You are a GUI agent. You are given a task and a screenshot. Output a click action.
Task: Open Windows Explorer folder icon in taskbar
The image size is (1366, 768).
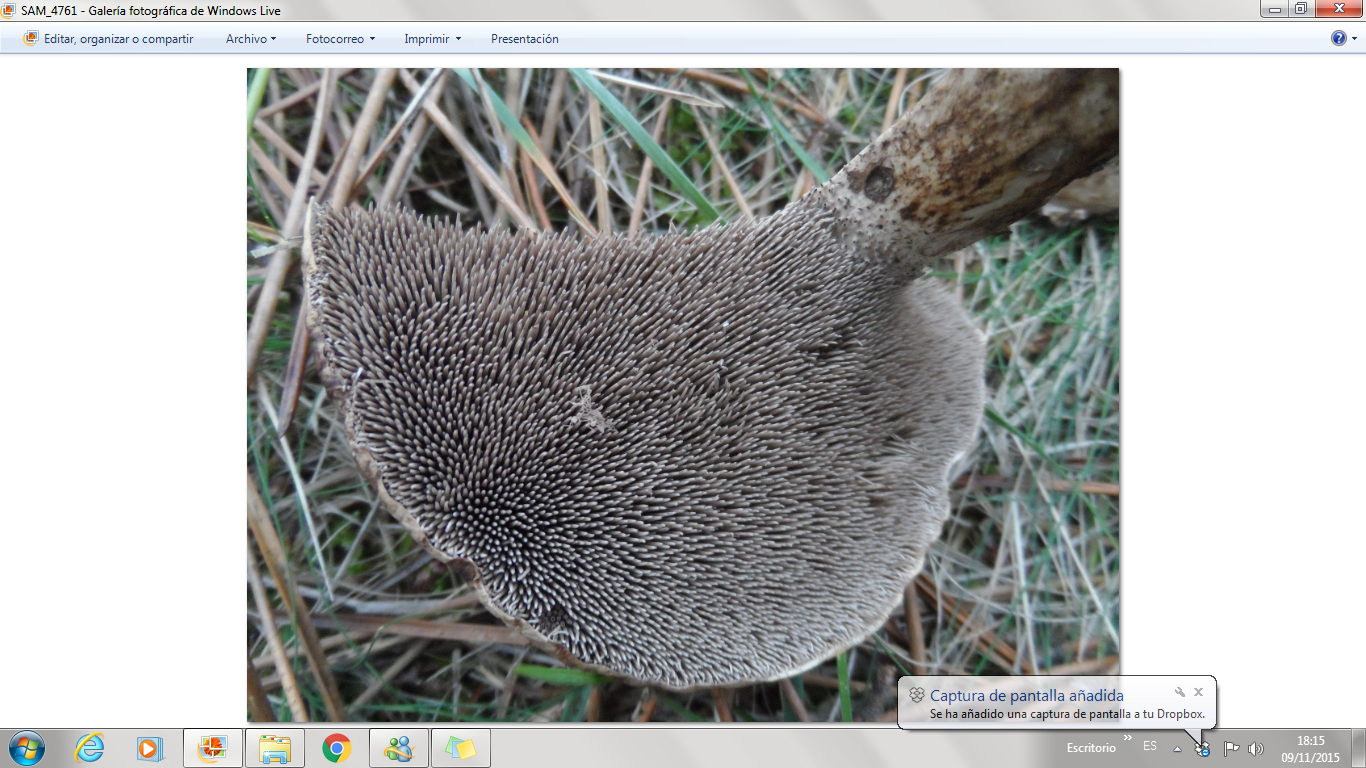(x=275, y=748)
